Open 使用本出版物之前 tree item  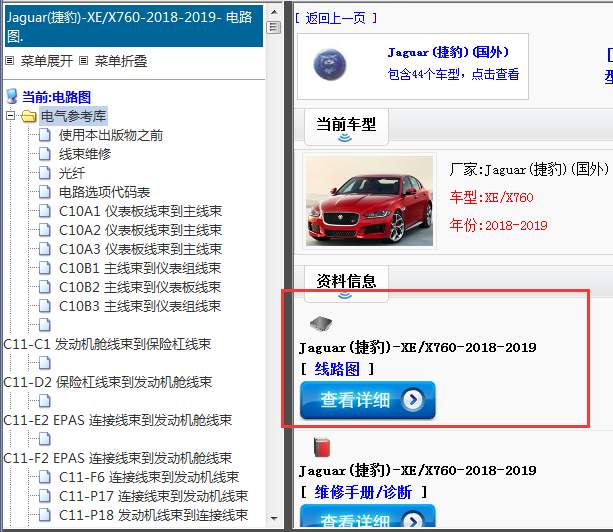pyautogui.click(x=111, y=135)
